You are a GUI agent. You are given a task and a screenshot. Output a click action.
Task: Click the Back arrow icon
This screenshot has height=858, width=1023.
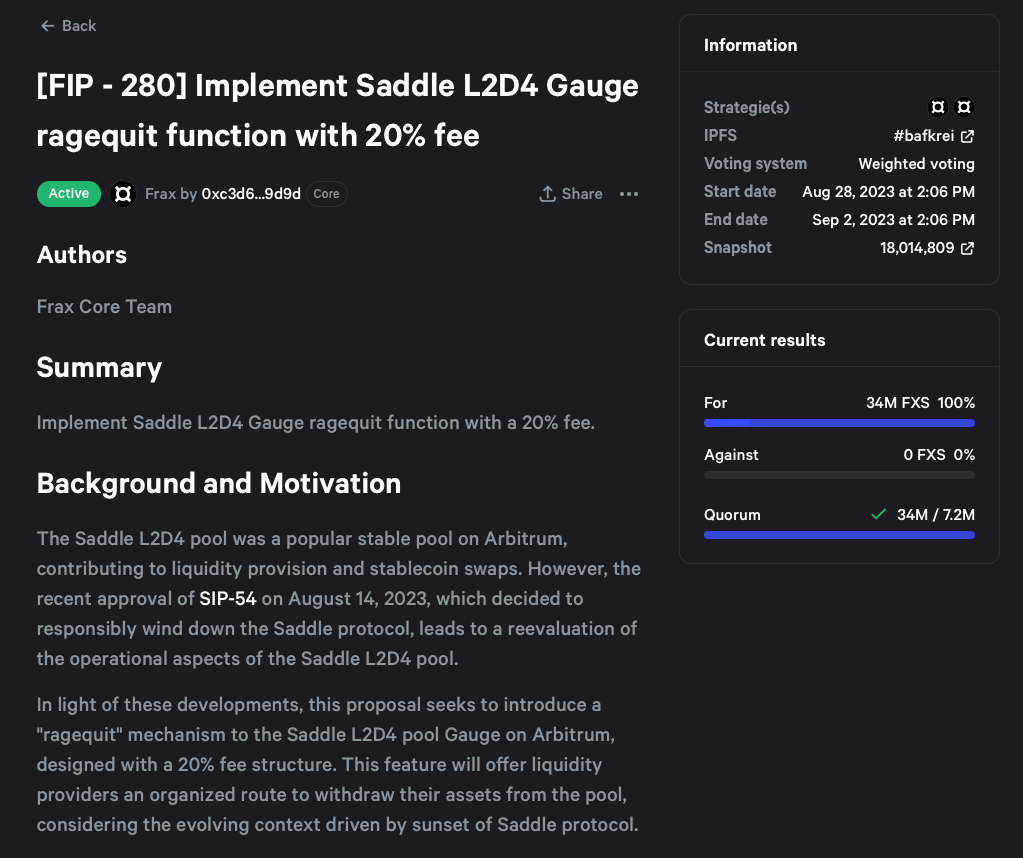click(x=47, y=26)
